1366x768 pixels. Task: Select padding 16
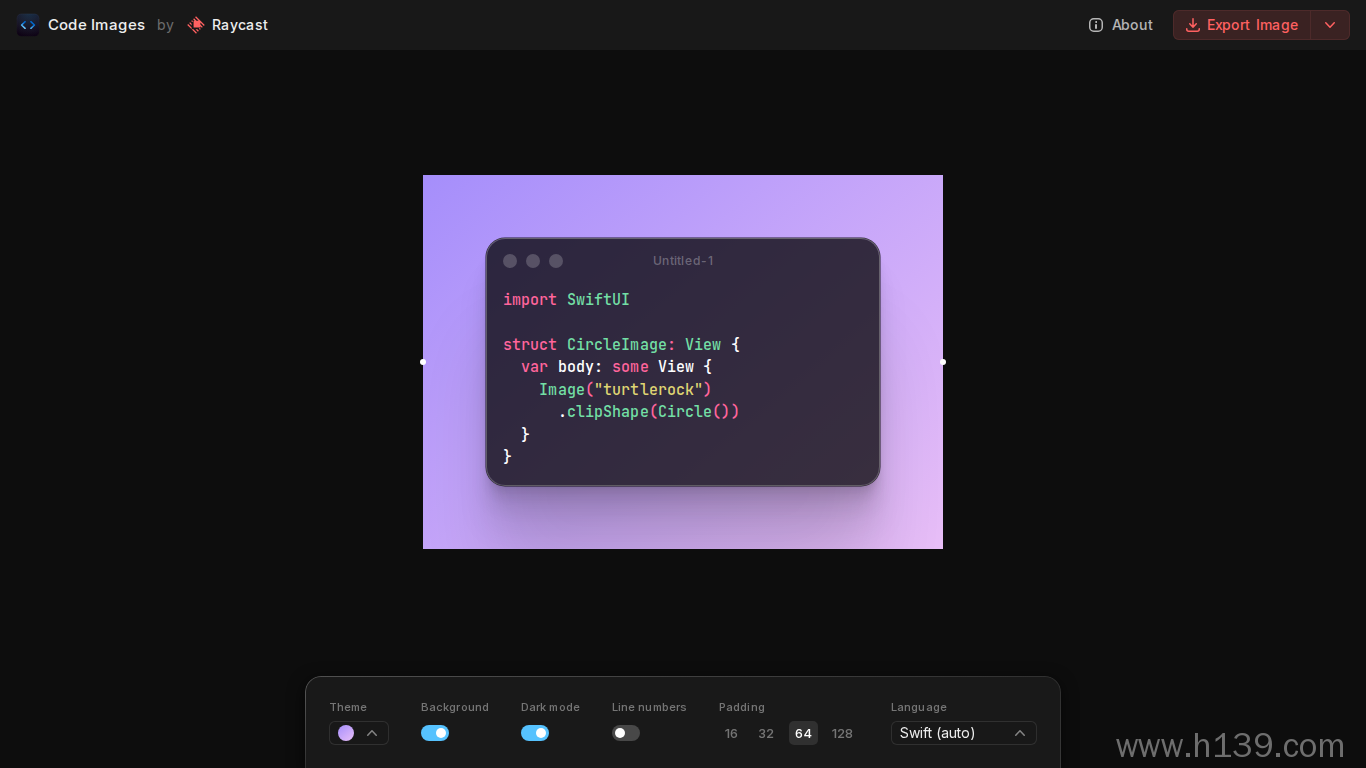[x=731, y=733]
